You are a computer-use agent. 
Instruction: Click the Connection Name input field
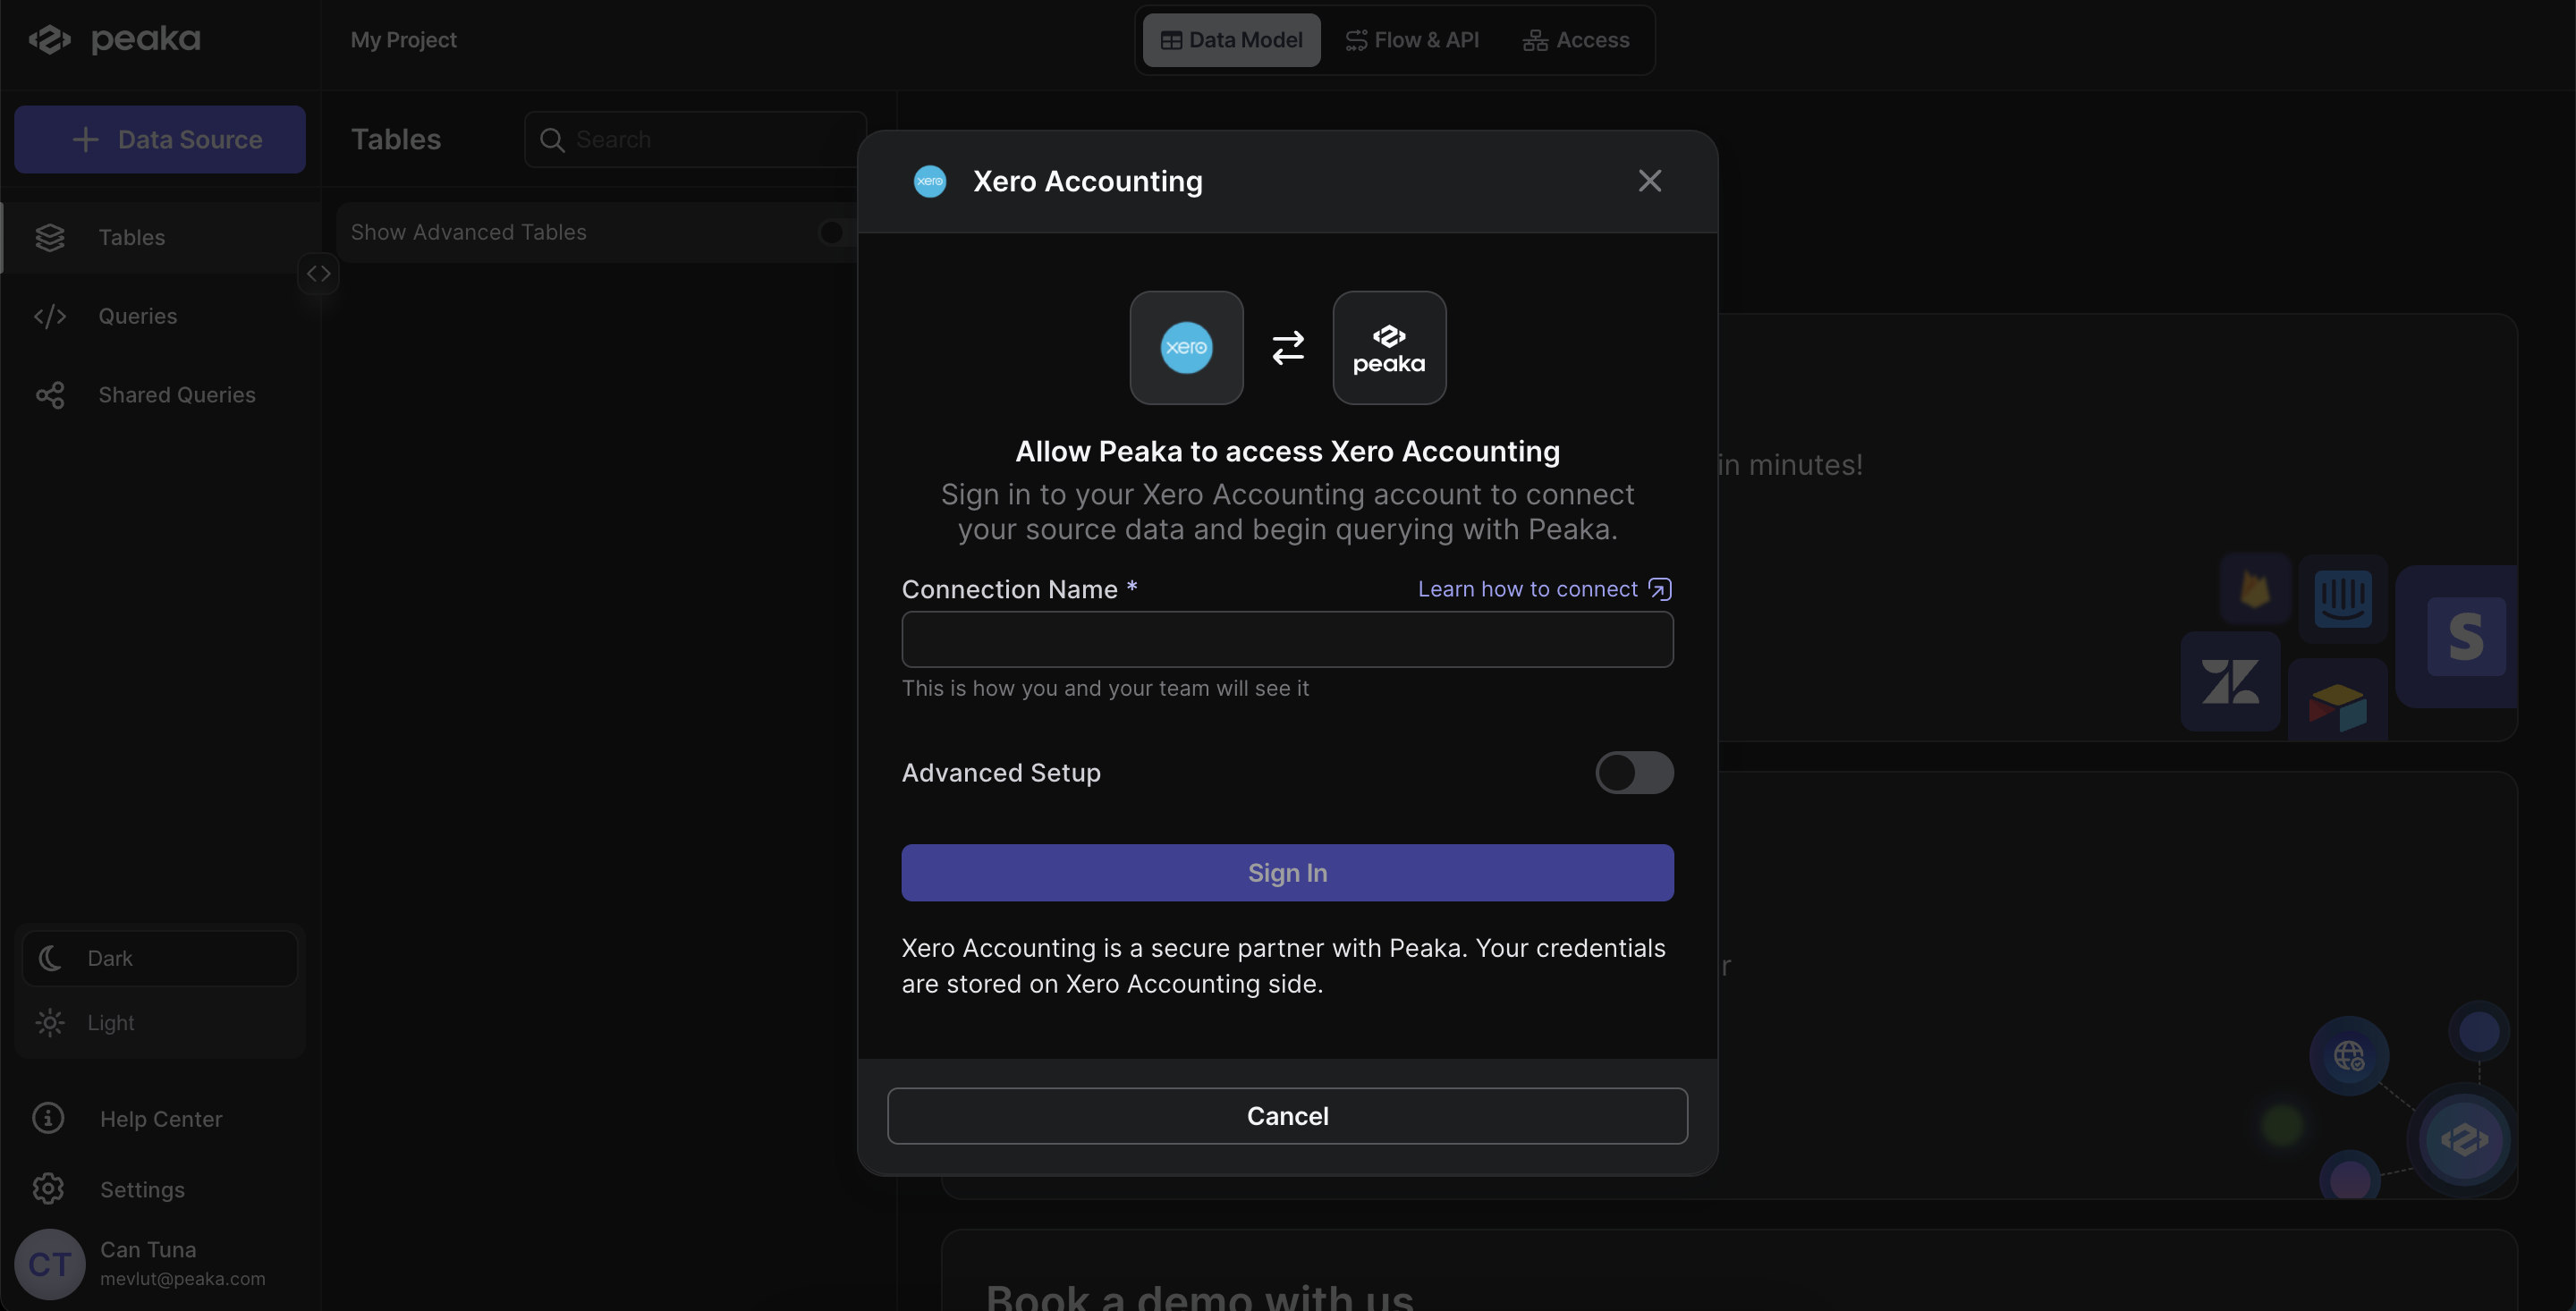[x=1287, y=639]
